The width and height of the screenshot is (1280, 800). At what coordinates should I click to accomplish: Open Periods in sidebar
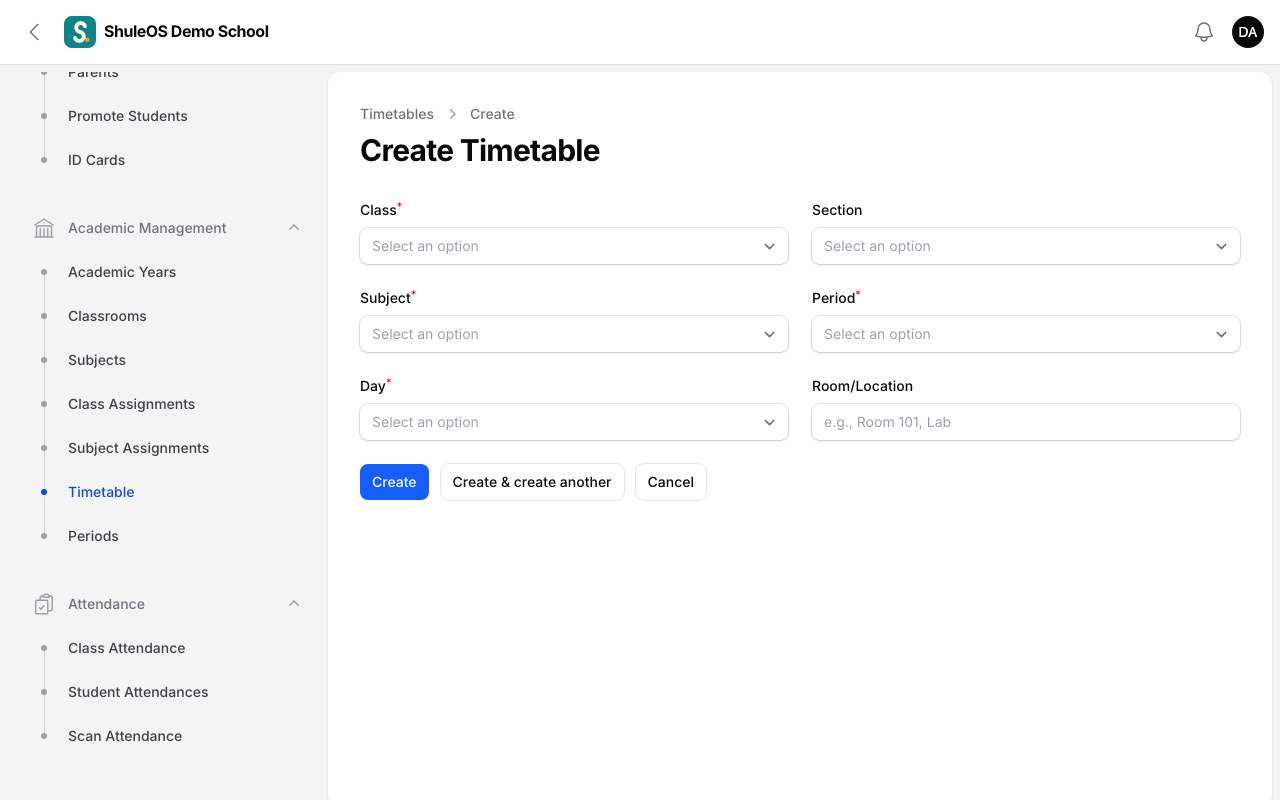tap(93, 536)
